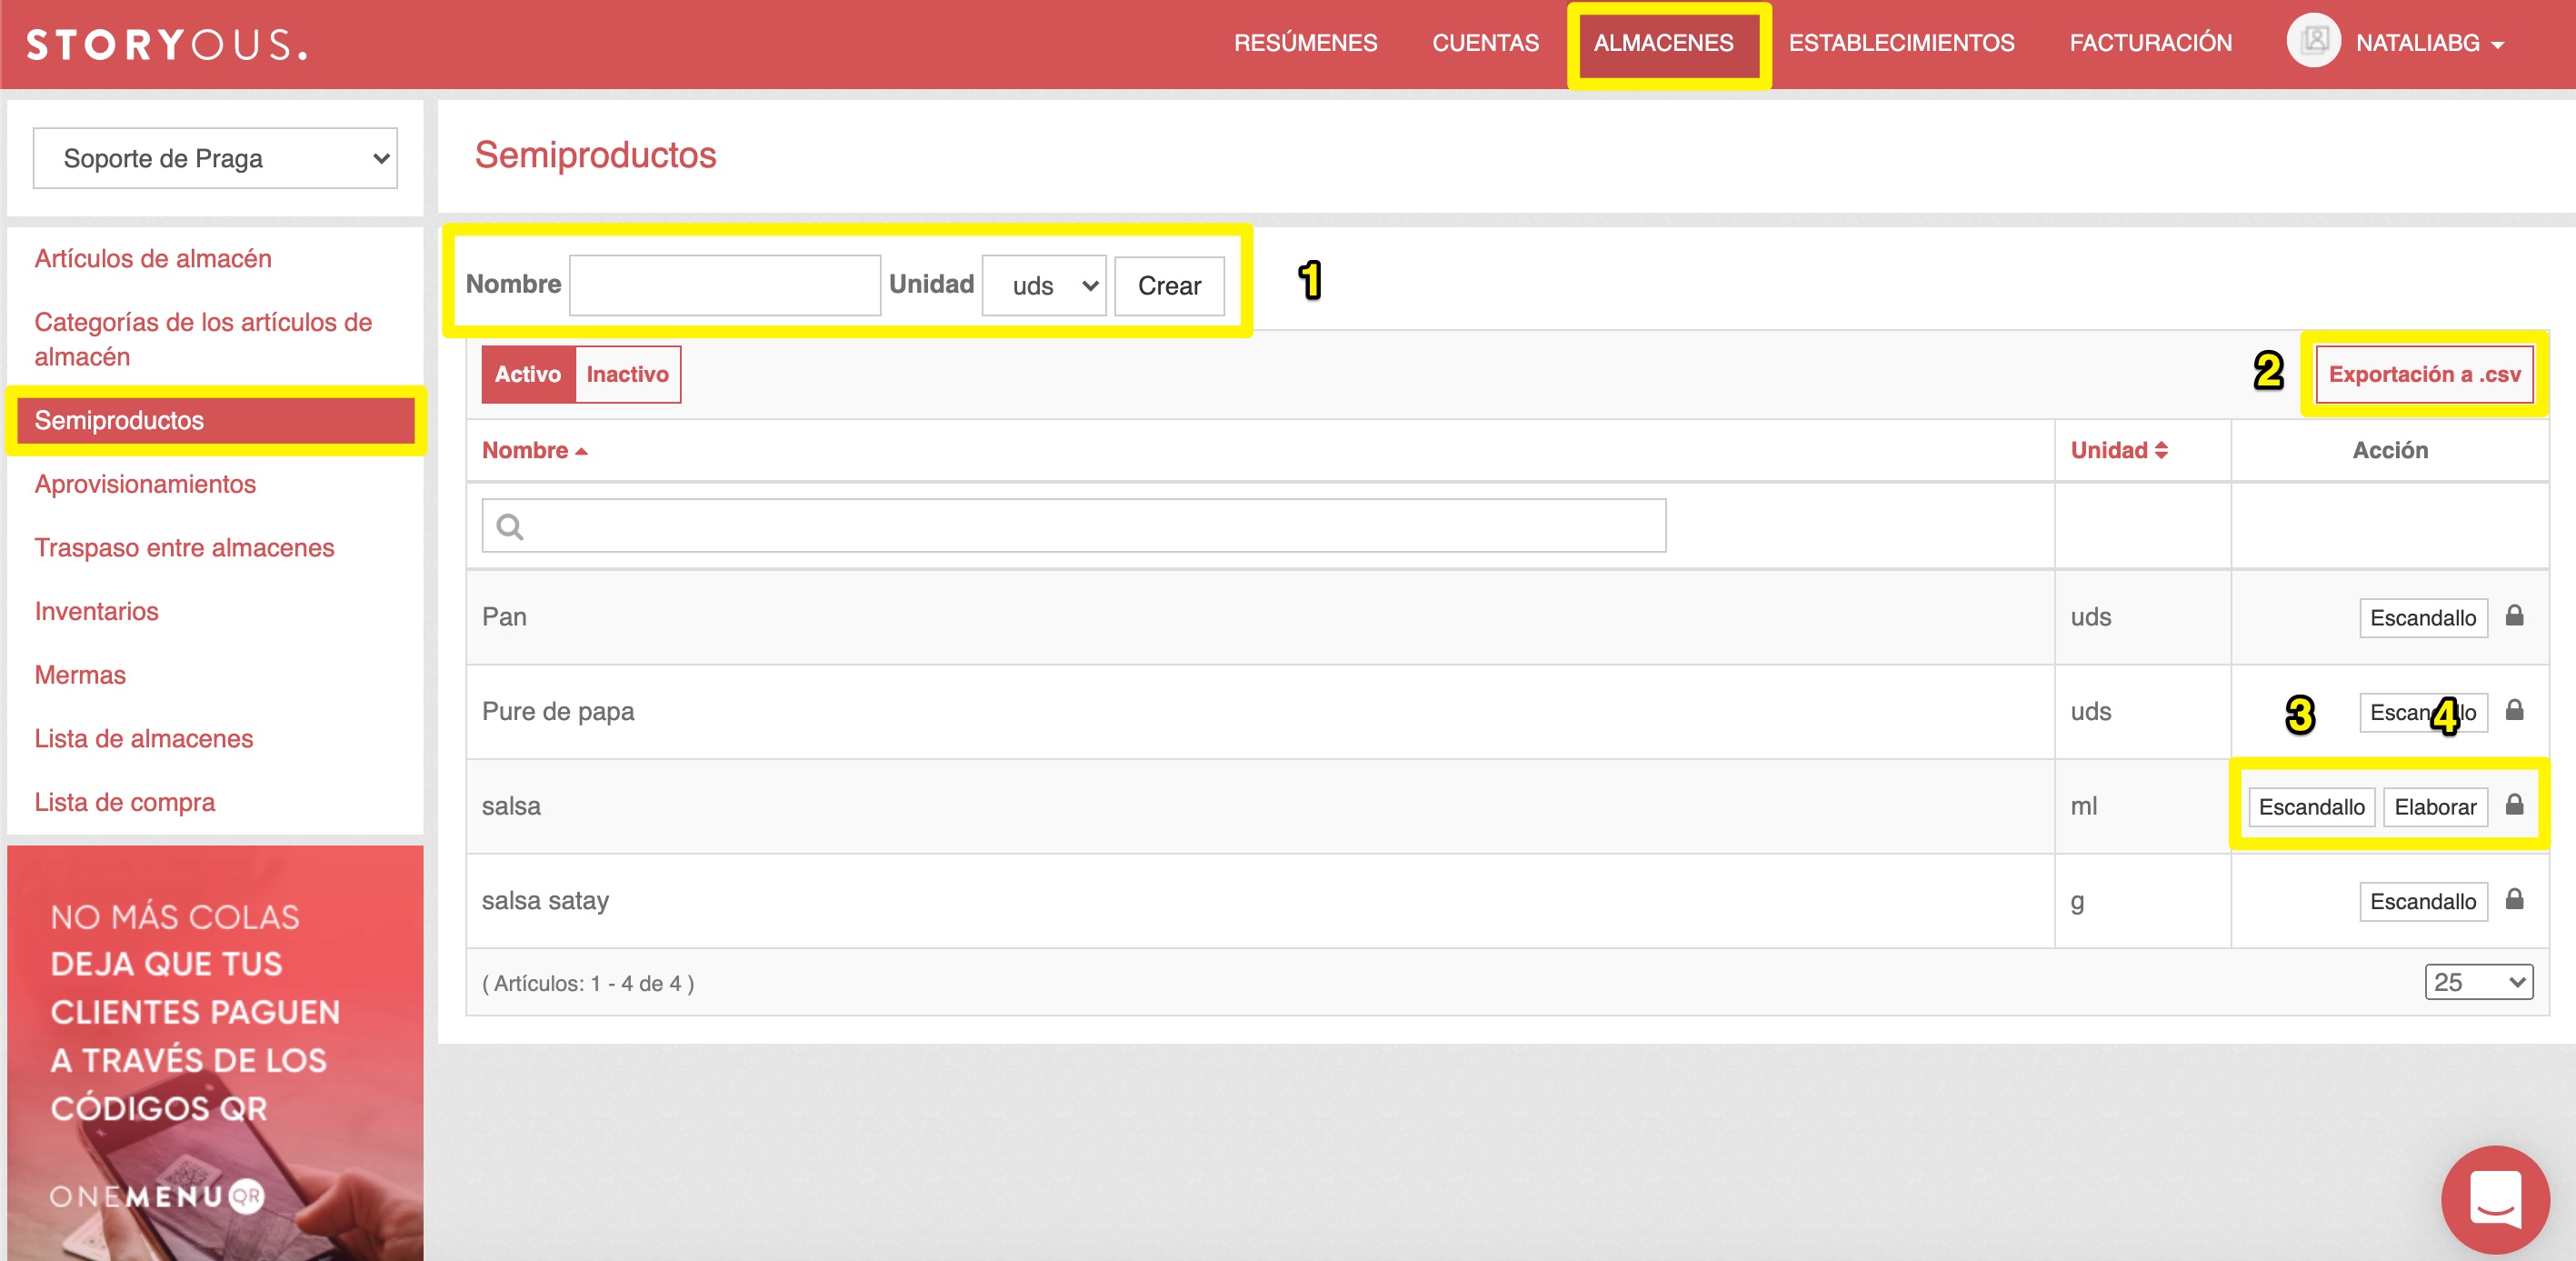Open the CUENTAS menu
2576x1261 pixels.
1485,44
